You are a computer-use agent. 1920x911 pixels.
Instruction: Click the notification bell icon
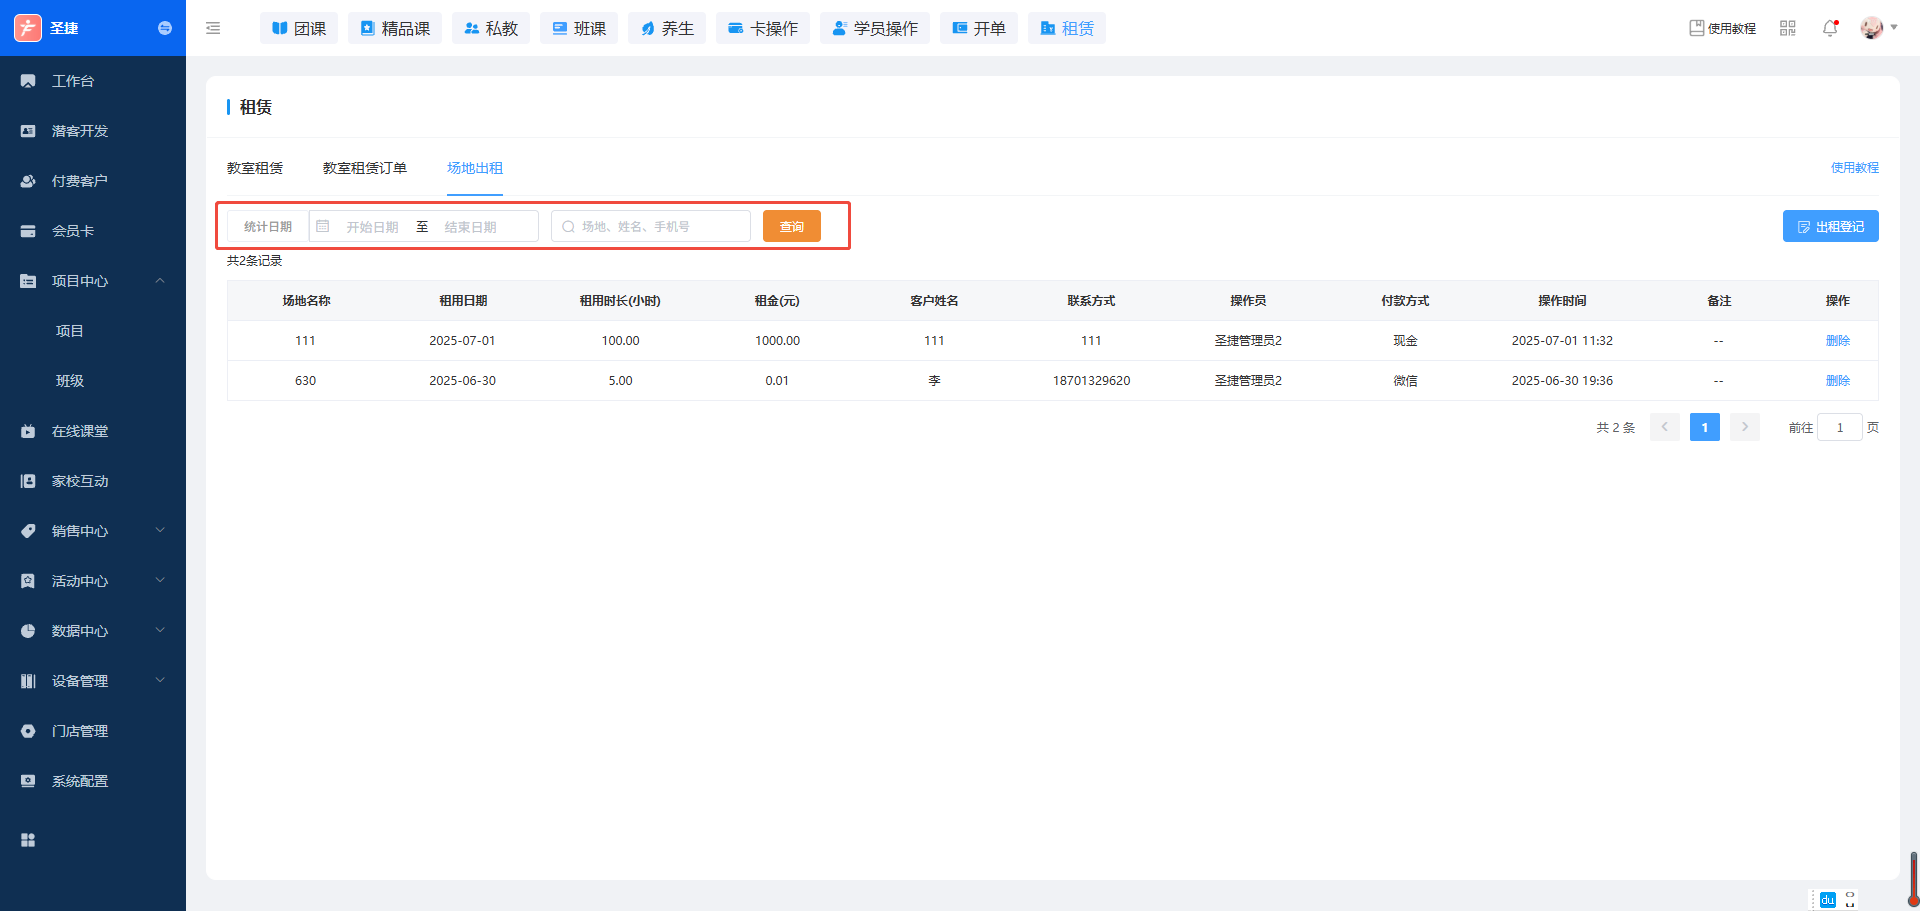(x=1829, y=28)
